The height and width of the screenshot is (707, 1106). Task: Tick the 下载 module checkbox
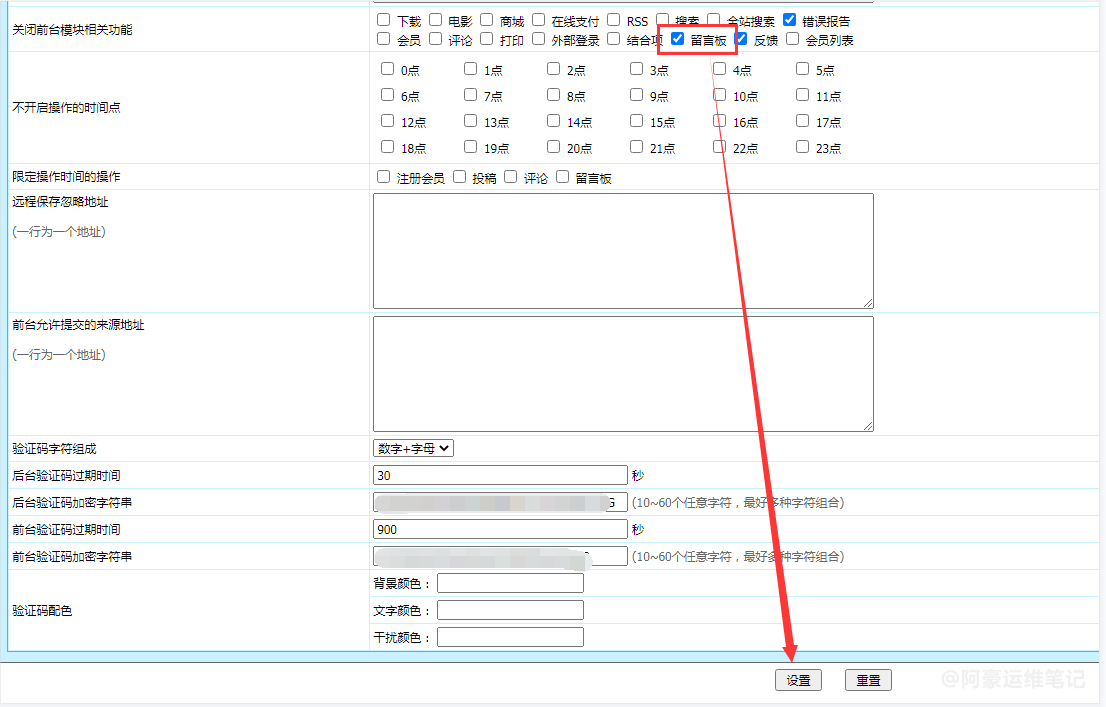pos(384,20)
